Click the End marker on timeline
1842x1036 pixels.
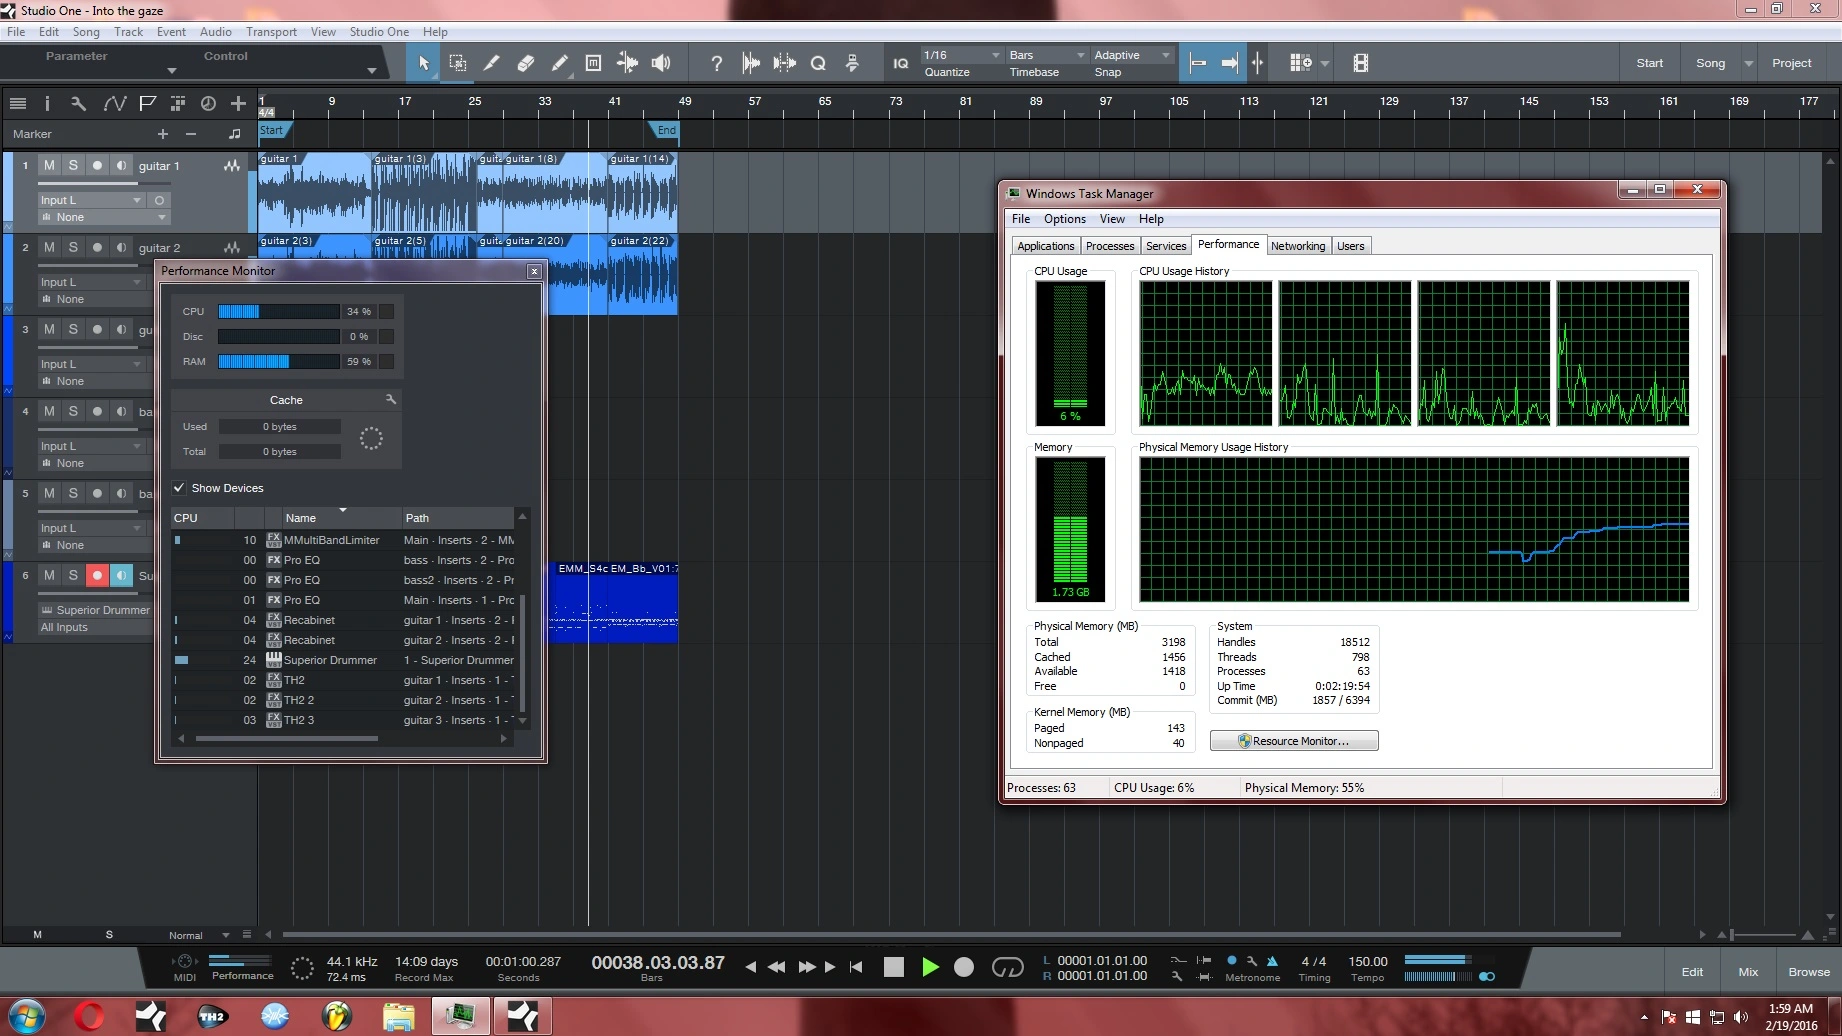click(x=664, y=130)
